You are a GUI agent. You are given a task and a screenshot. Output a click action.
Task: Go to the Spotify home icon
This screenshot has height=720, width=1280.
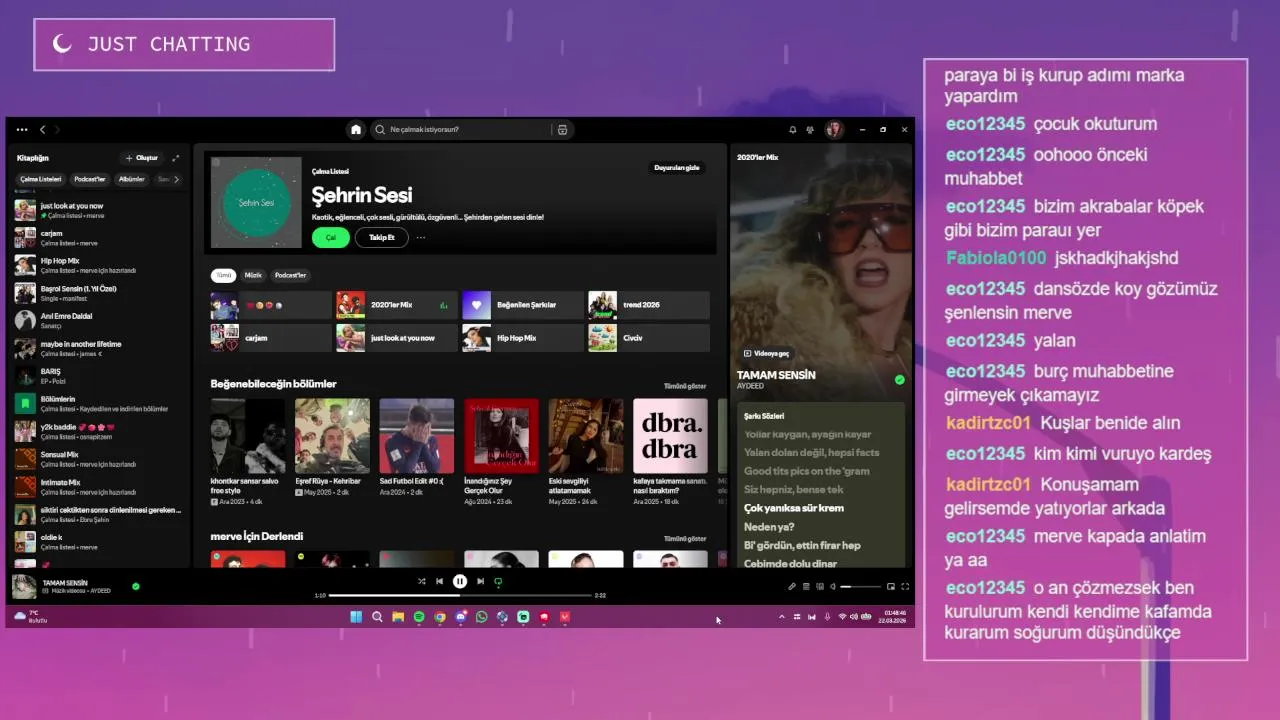click(x=356, y=130)
